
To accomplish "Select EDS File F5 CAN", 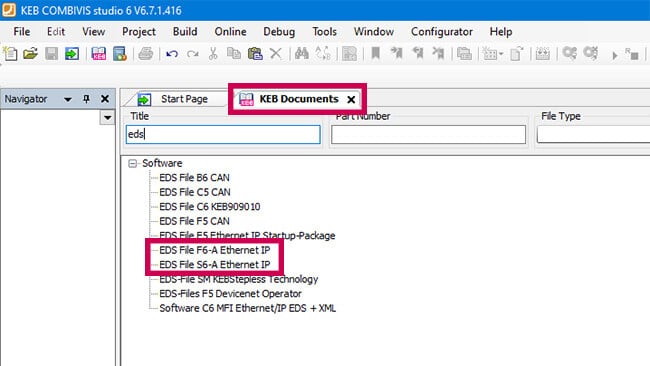I will tap(194, 221).
